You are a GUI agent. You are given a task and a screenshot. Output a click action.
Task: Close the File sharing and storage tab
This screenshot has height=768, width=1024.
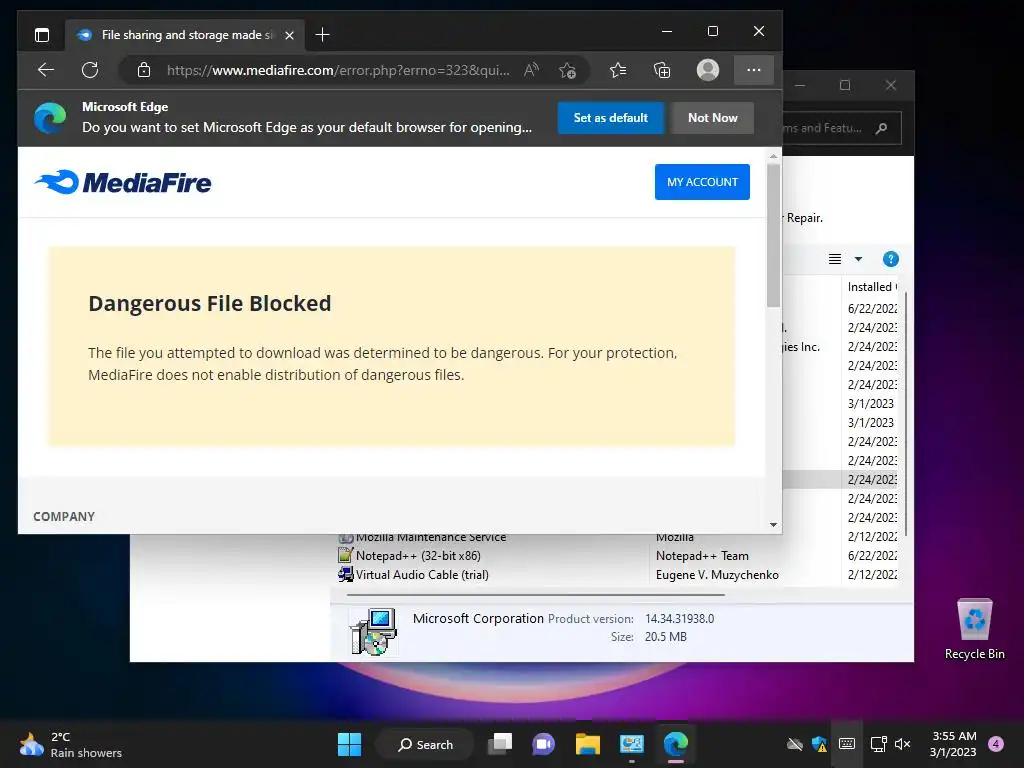point(289,35)
